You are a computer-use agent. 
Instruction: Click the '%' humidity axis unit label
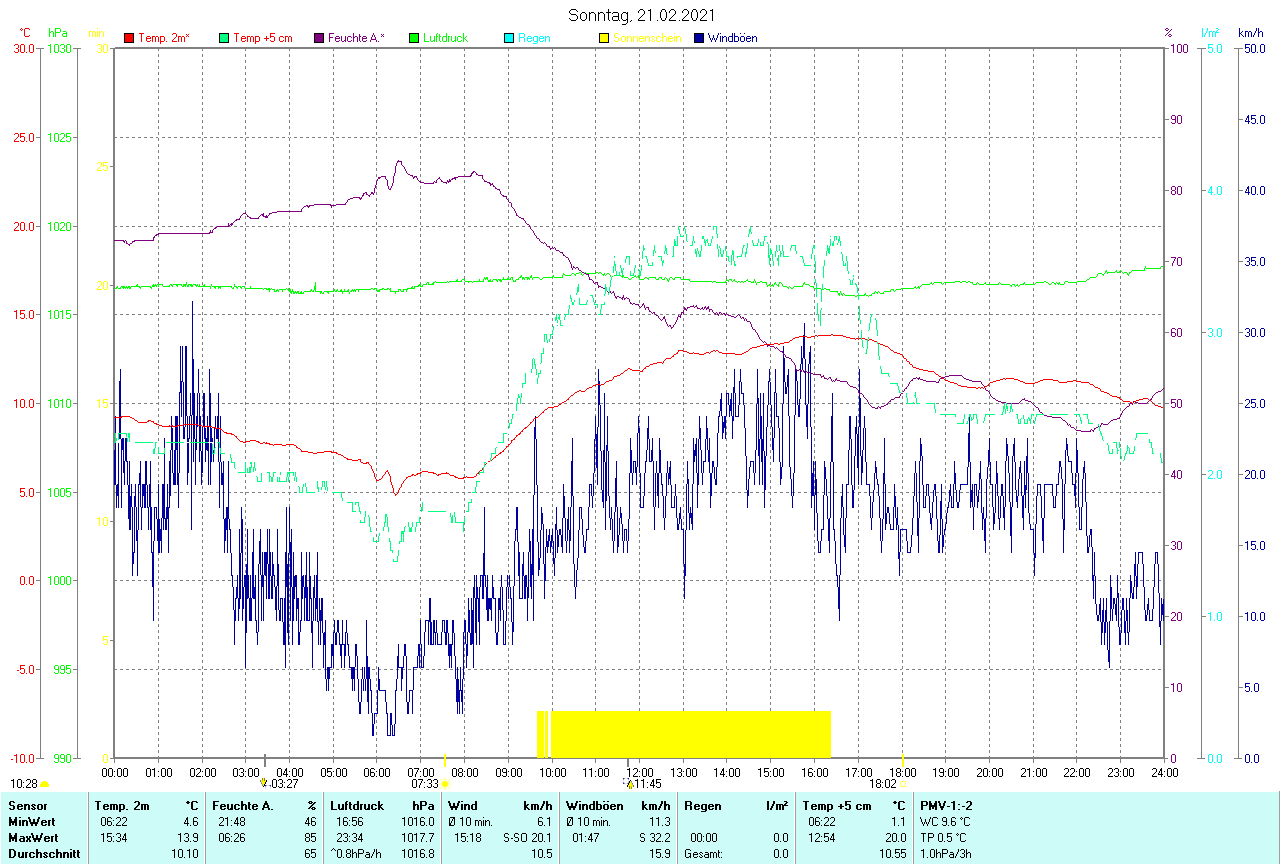tap(1168, 33)
